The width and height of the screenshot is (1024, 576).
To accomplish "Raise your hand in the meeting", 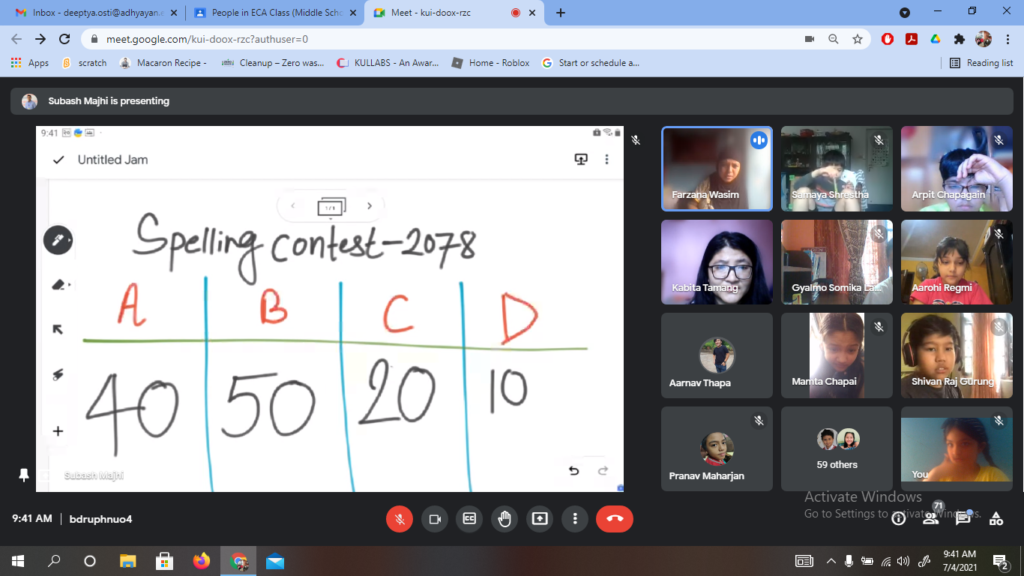I will coord(505,519).
